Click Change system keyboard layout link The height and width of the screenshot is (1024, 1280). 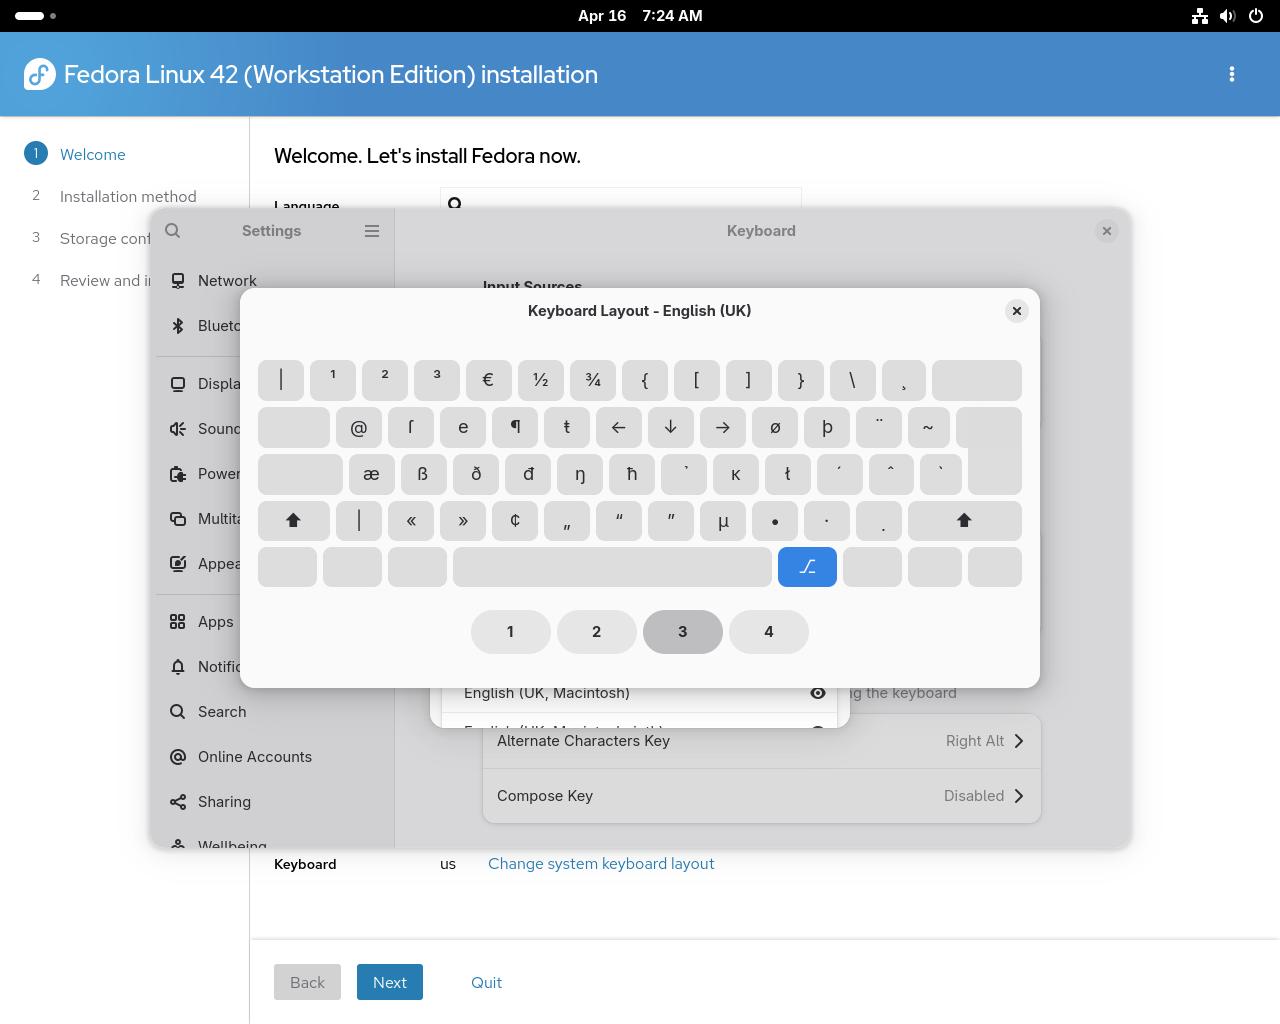tap(601, 864)
